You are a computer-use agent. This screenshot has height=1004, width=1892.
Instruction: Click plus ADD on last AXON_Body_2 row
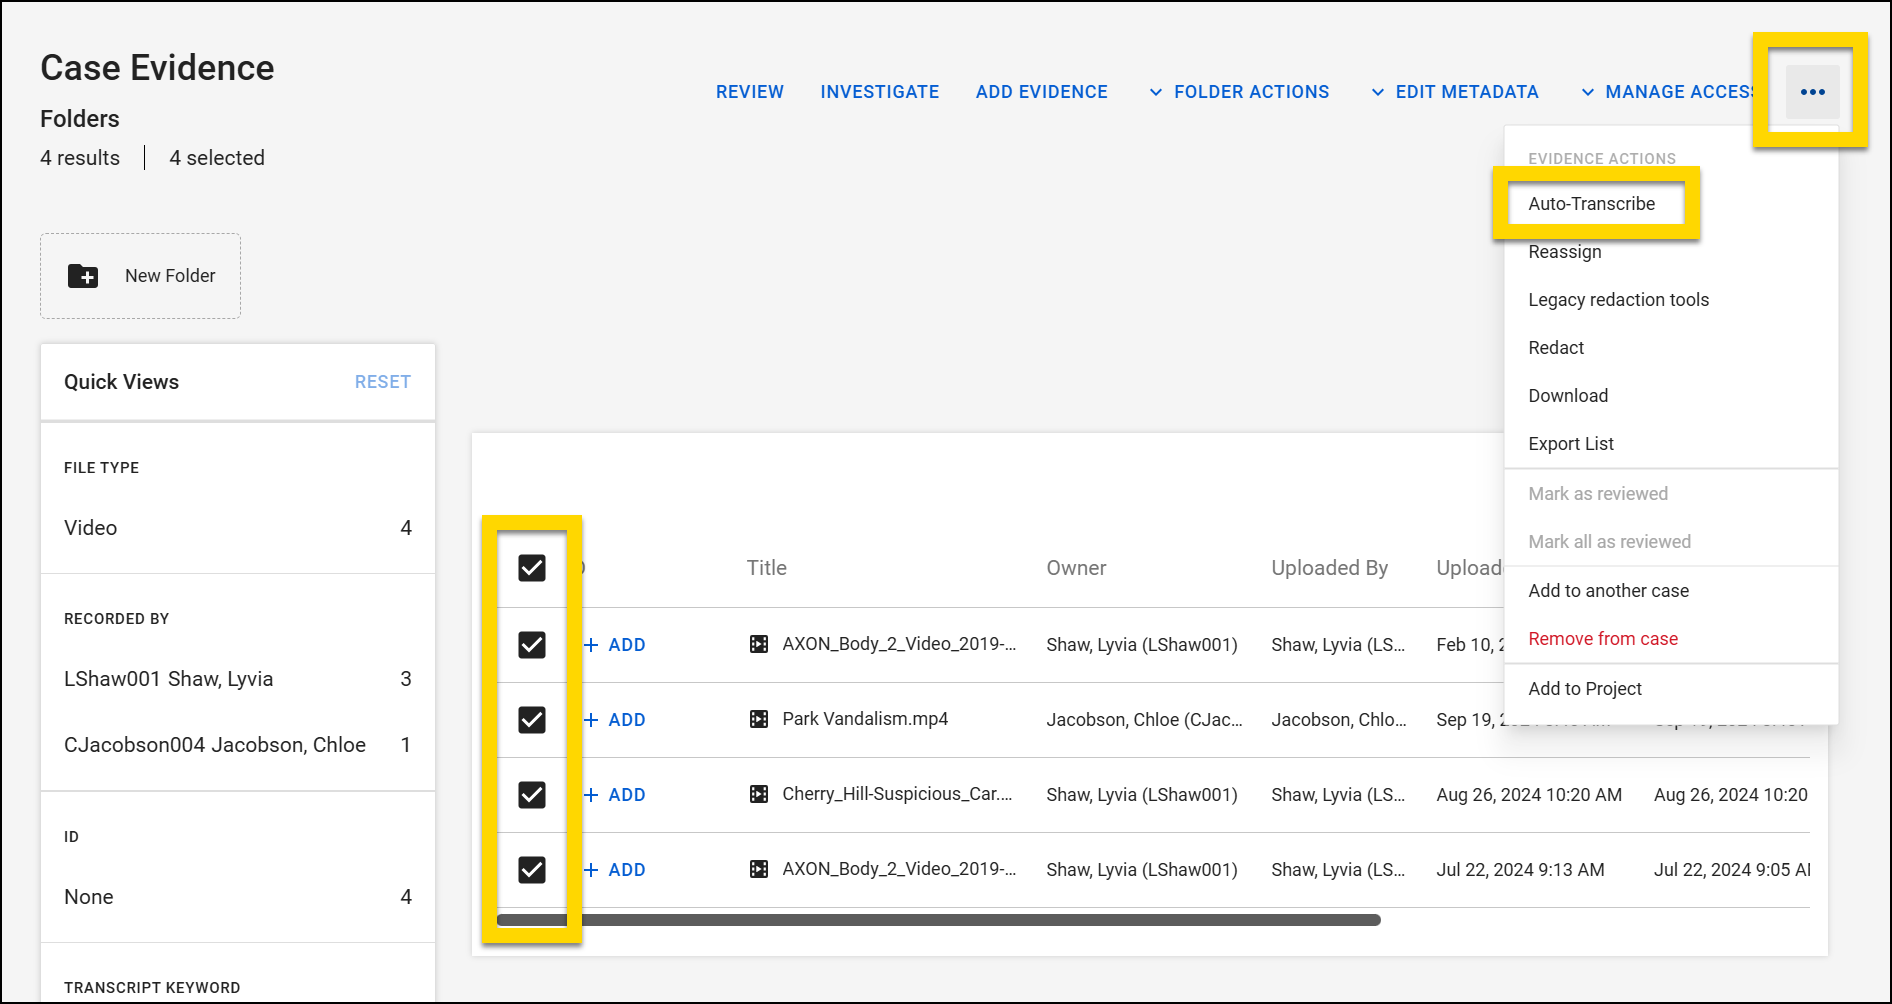click(615, 870)
